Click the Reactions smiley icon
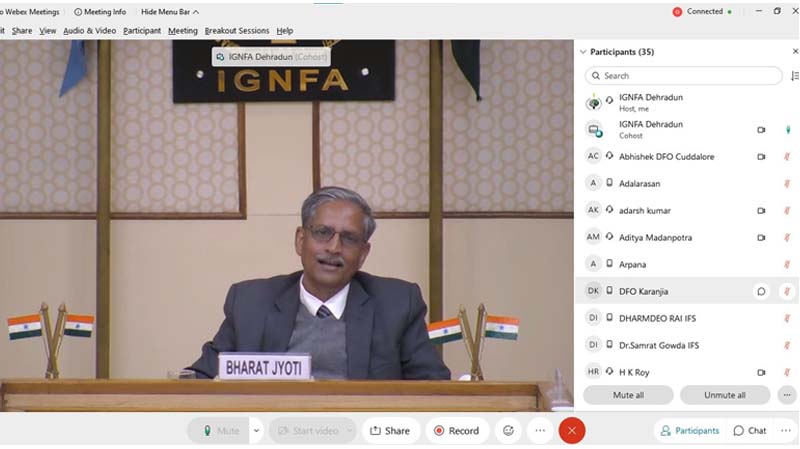Viewport: 800px width, 449px height. (508, 431)
